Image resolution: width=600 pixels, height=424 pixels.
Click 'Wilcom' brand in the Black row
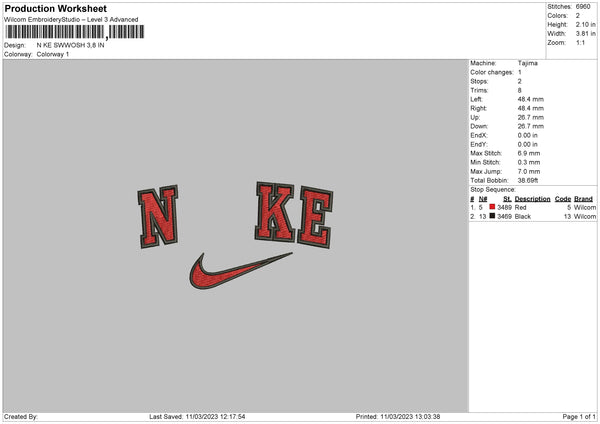tap(585, 217)
